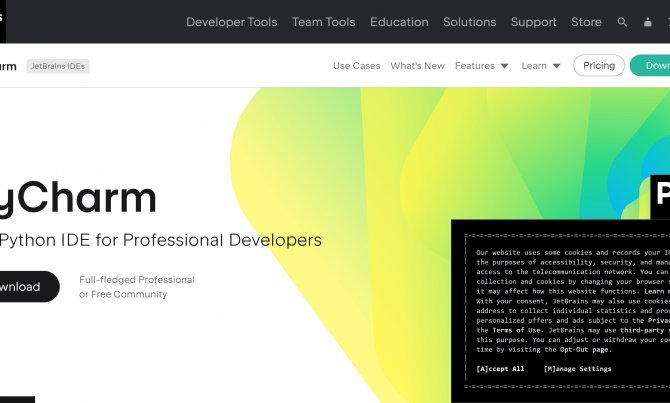Click the Pricing button
The height and width of the screenshot is (403, 670).
pyautogui.click(x=599, y=65)
